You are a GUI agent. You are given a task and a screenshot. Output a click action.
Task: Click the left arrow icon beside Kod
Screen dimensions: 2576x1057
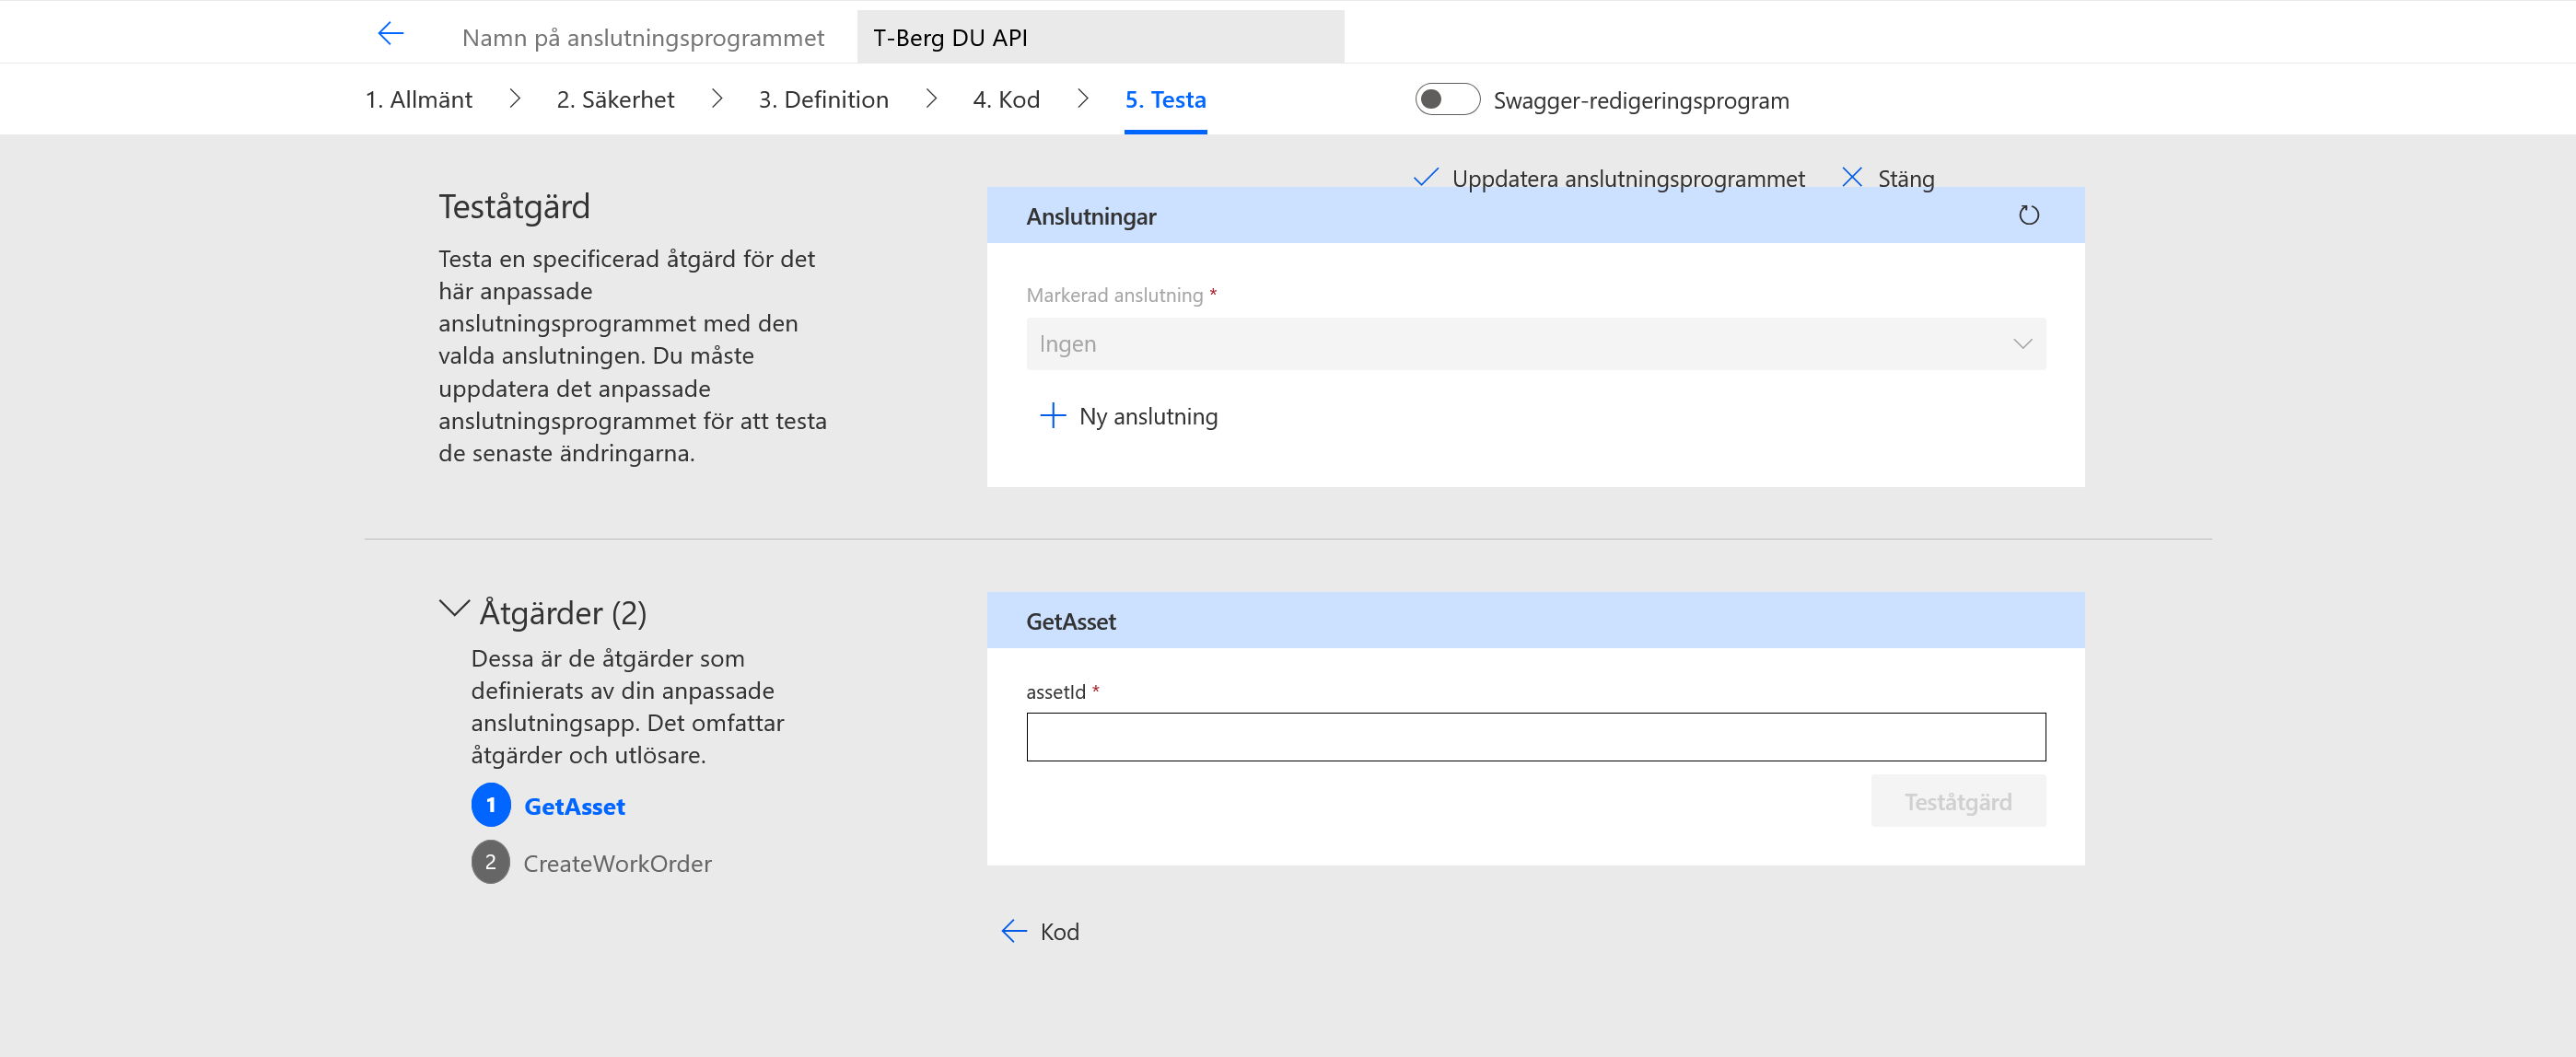(1014, 931)
